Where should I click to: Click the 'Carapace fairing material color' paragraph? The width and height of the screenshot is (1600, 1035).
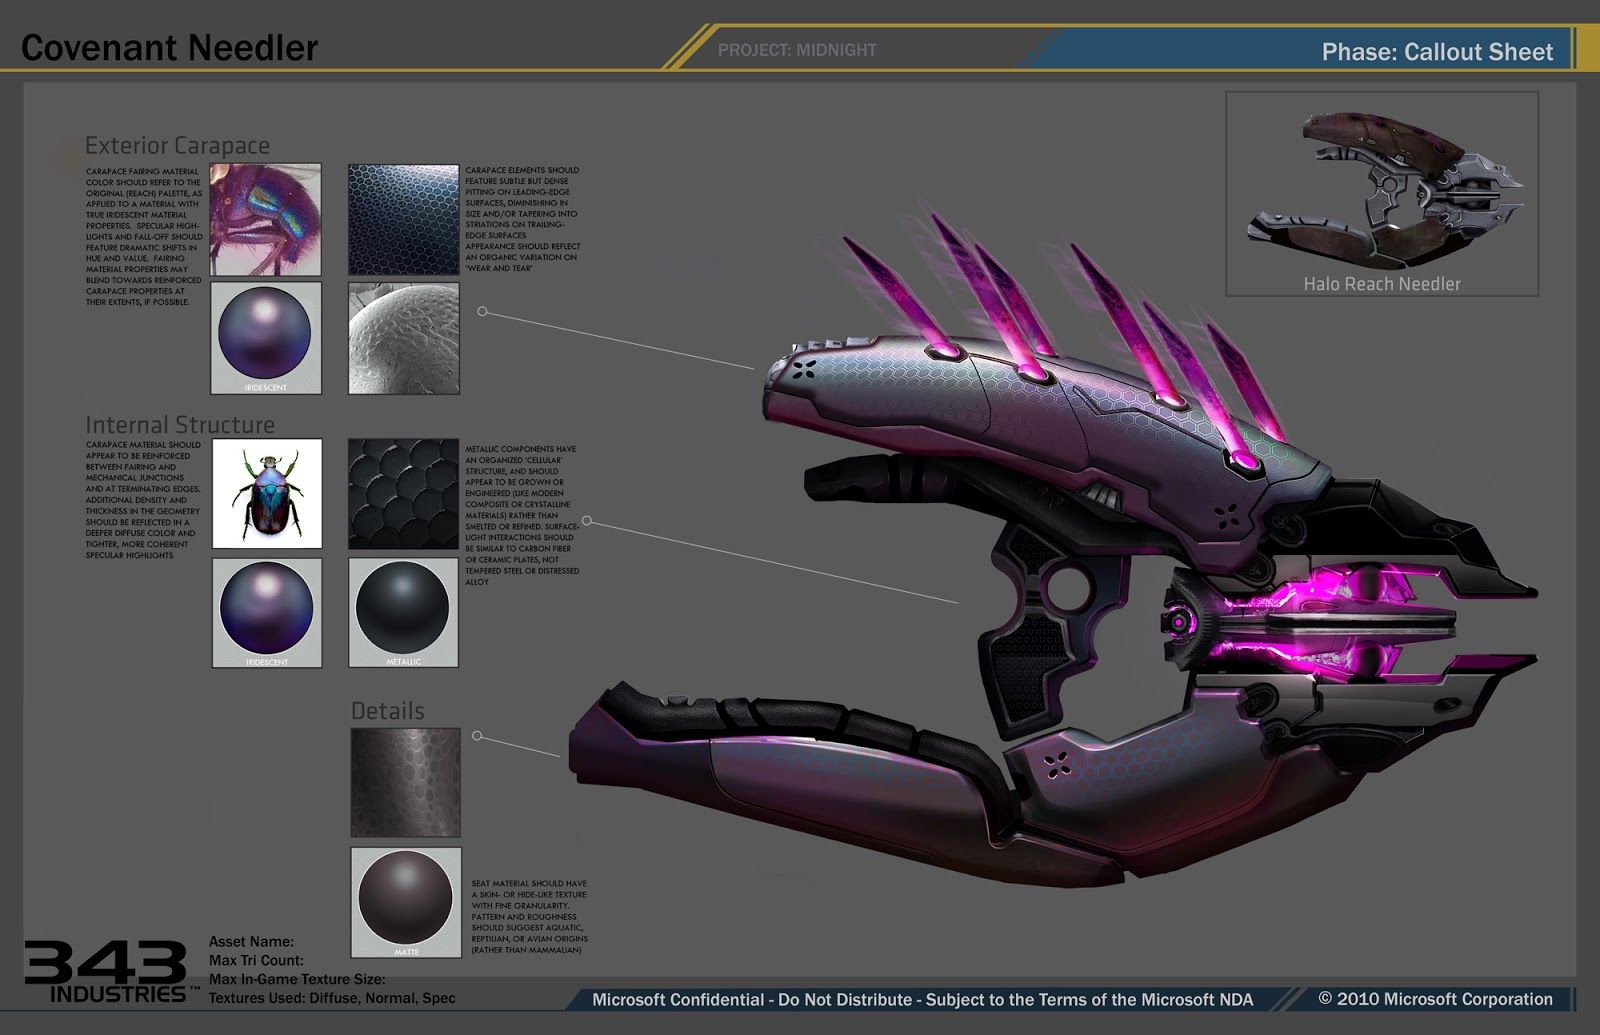pos(144,237)
